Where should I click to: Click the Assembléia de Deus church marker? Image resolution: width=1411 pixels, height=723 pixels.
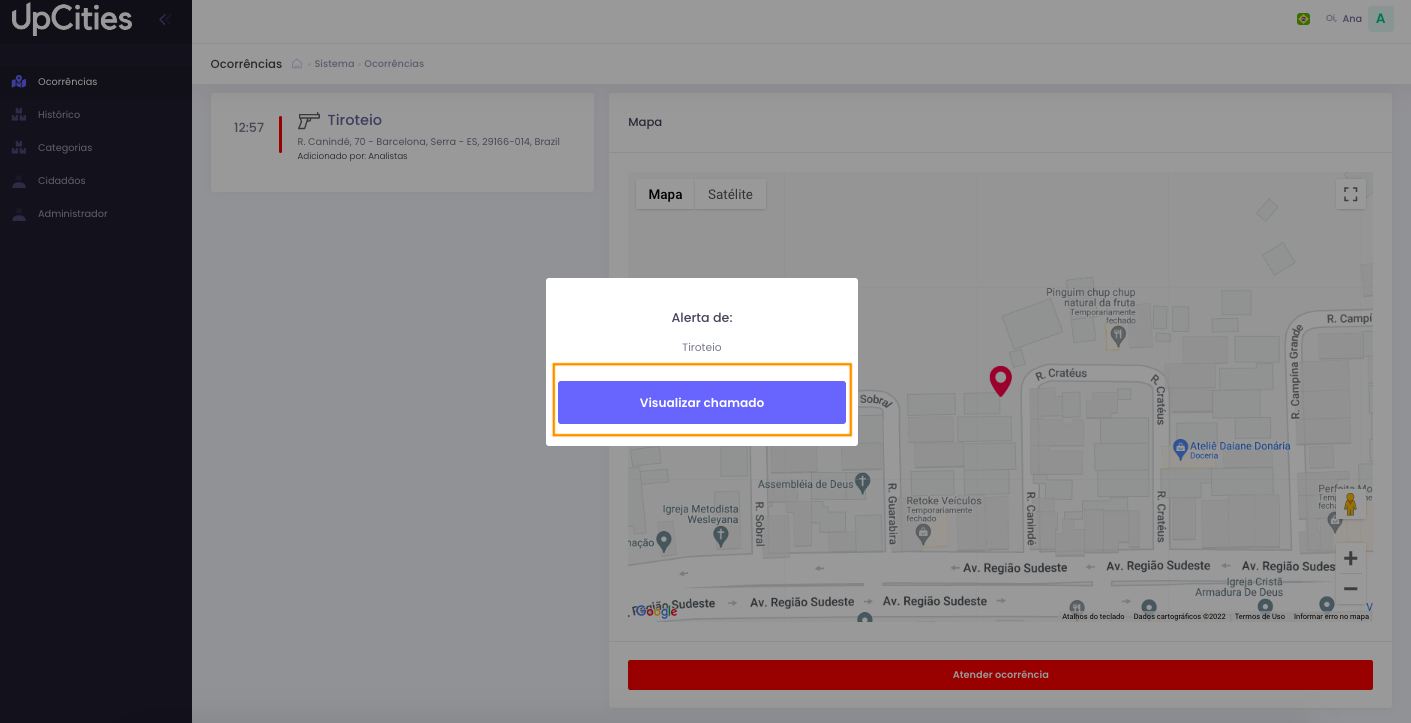[x=863, y=484]
